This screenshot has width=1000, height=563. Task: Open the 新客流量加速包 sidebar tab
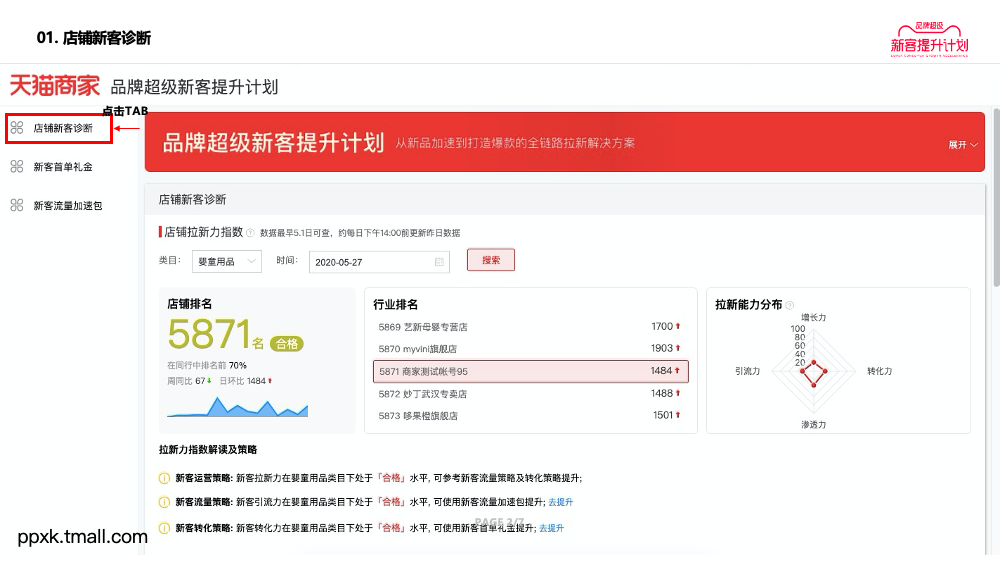point(68,205)
